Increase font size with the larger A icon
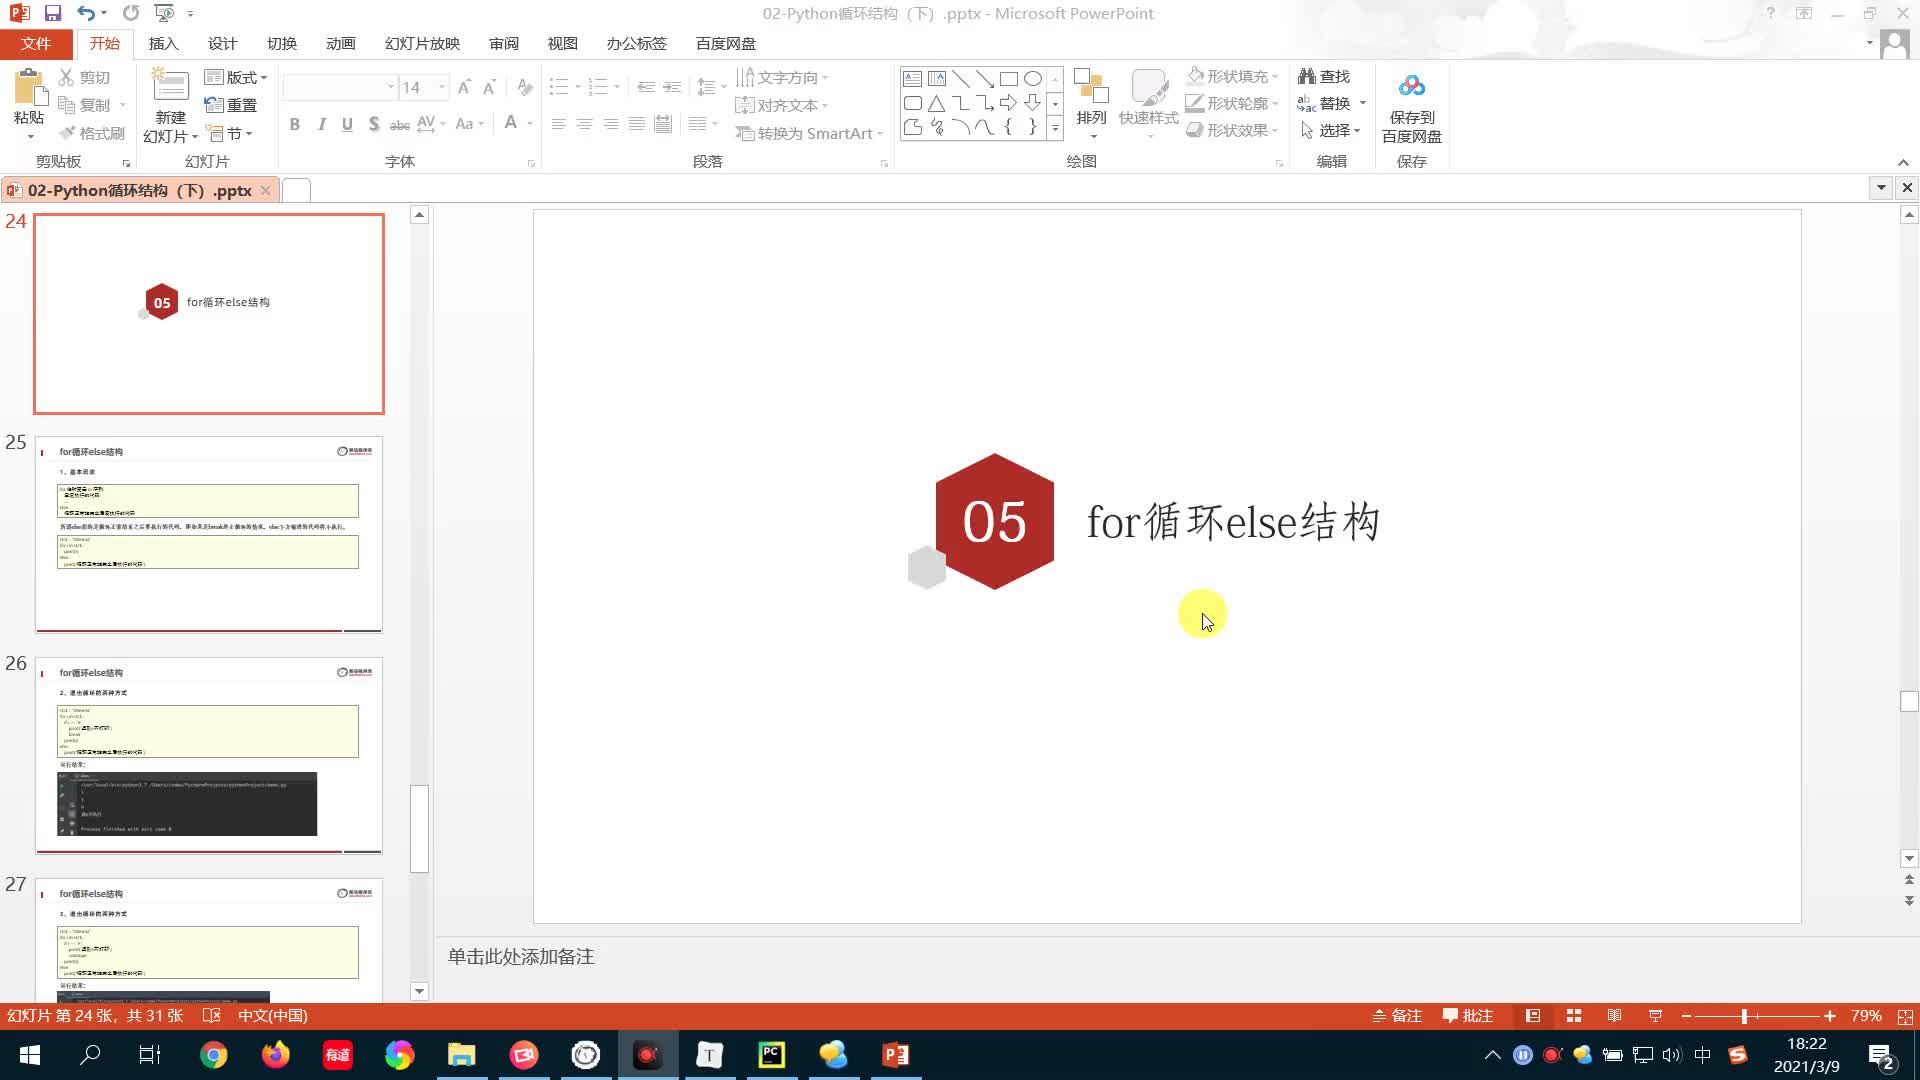This screenshot has height=1080, width=1920. point(464,88)
